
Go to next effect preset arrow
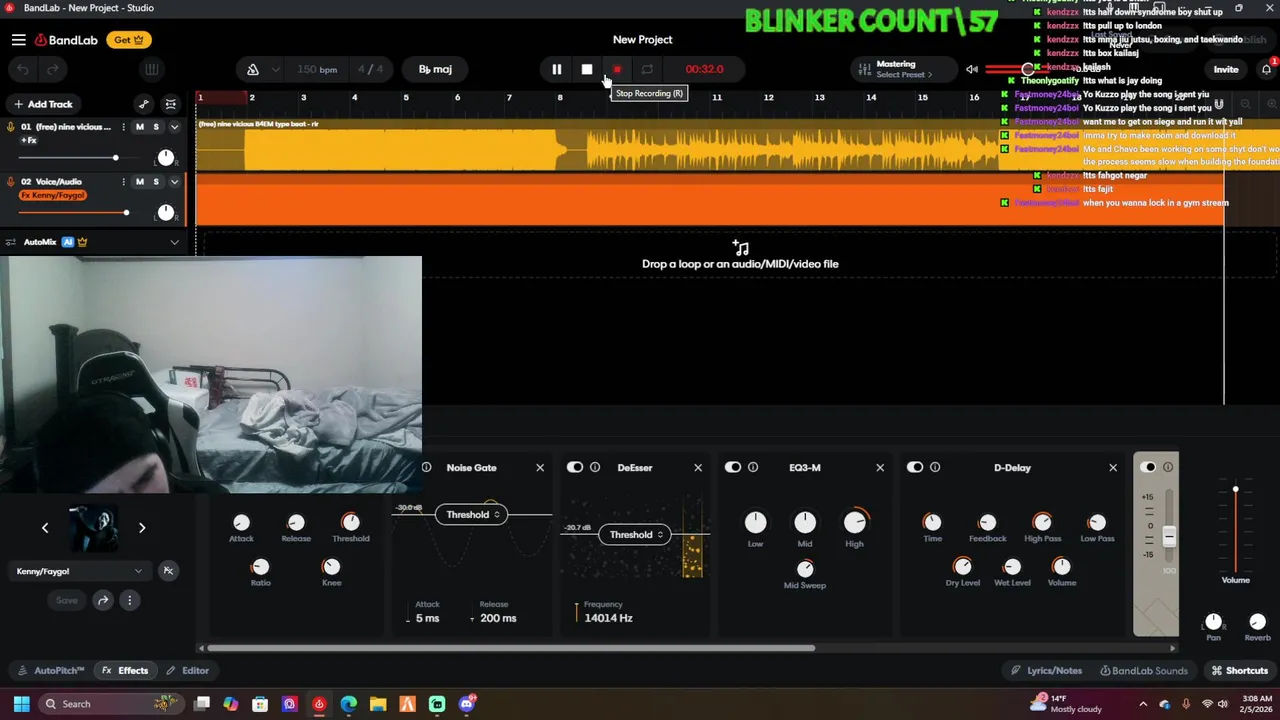pos(142,528)
